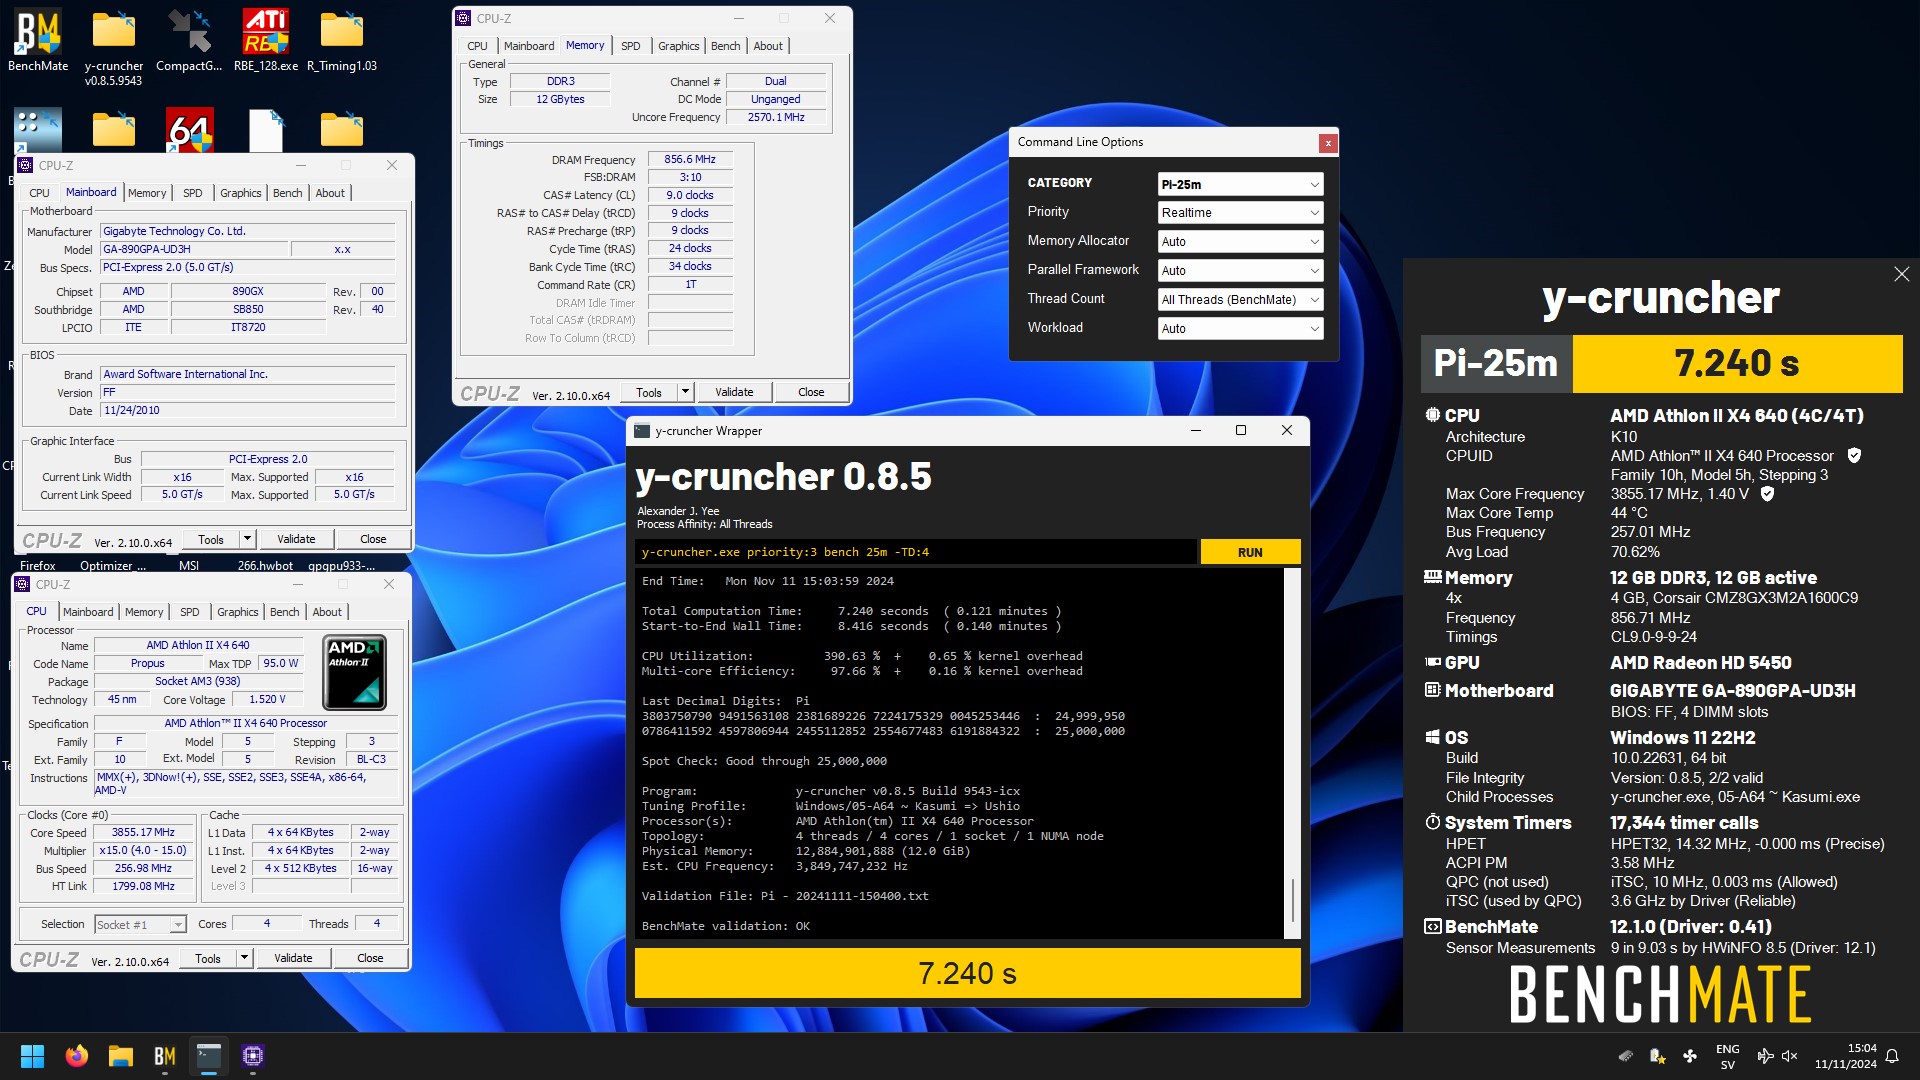Open Firefox from the taskbar
This screenshot has height=1080, width=1920.
76,1056
